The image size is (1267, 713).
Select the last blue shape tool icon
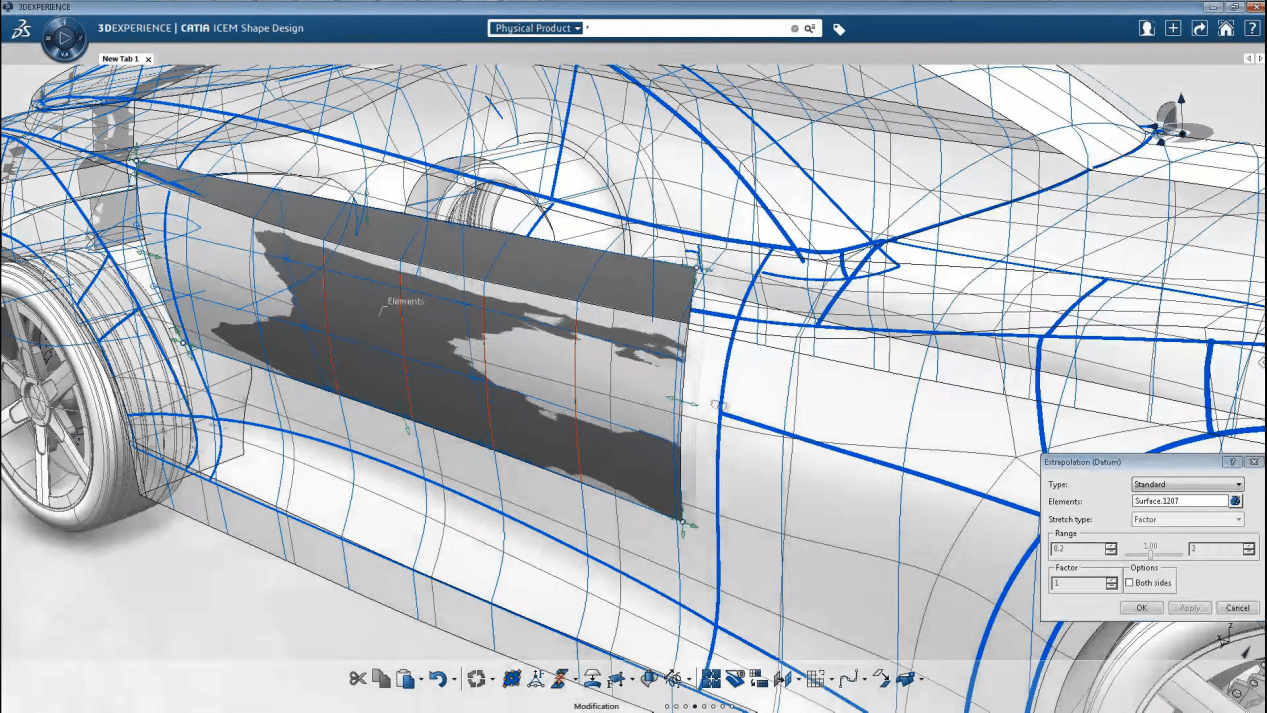(x=905, y=679)
